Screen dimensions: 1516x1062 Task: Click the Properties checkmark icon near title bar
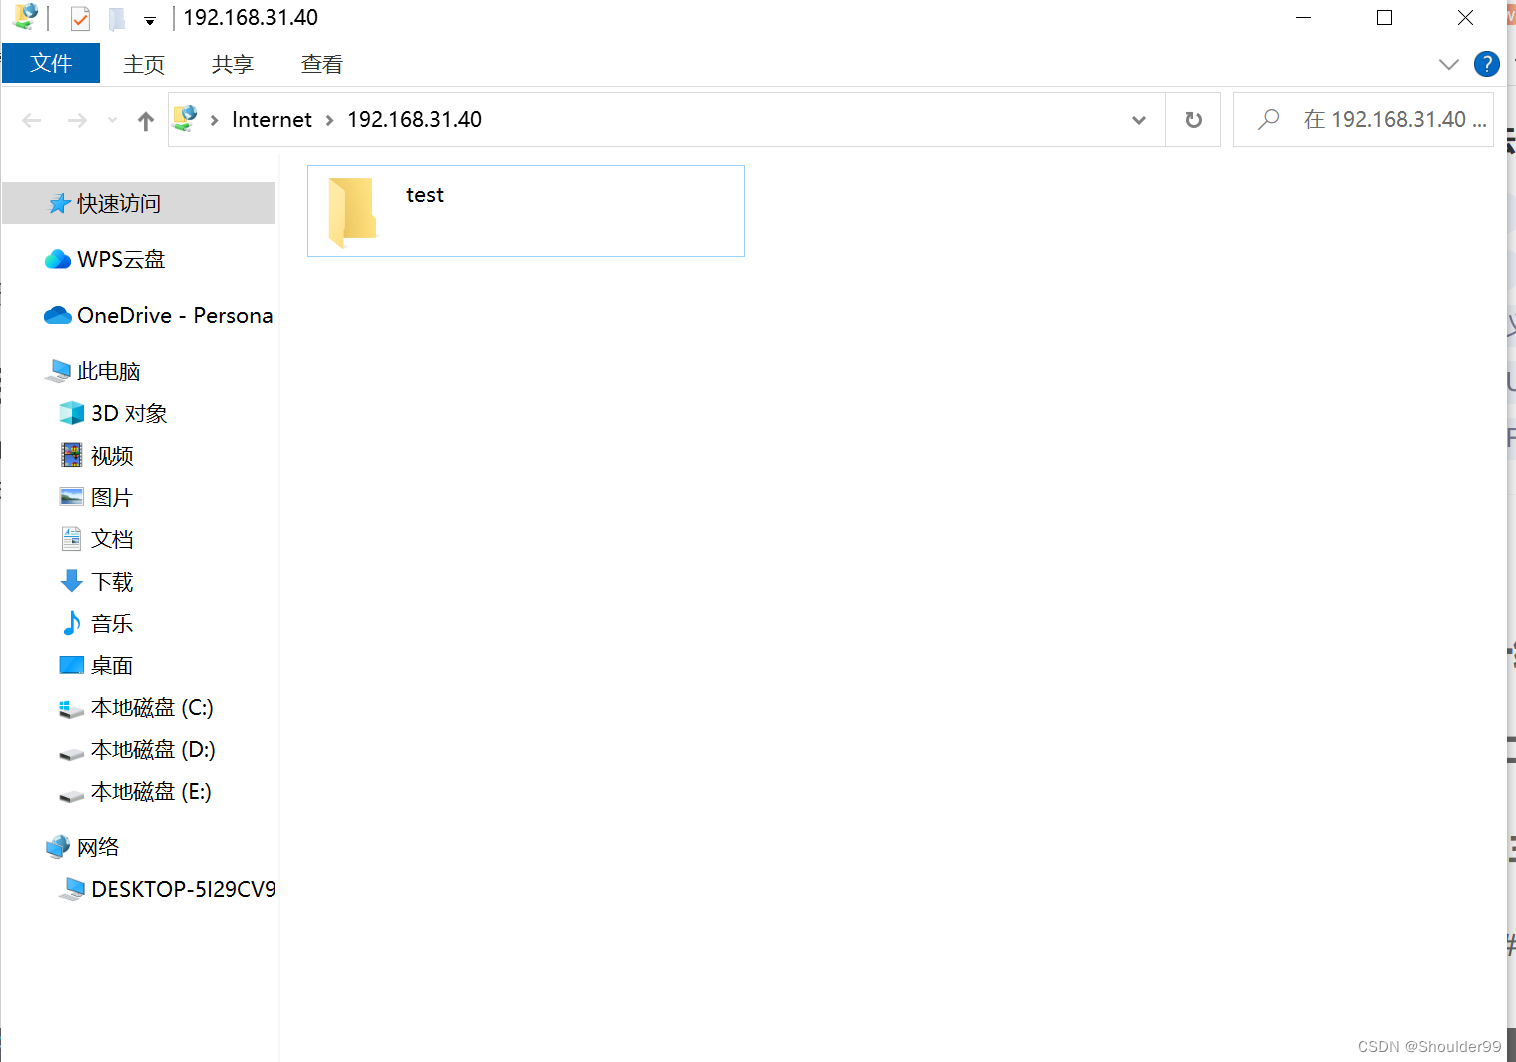pyautogui.click(x=79, y=17)
